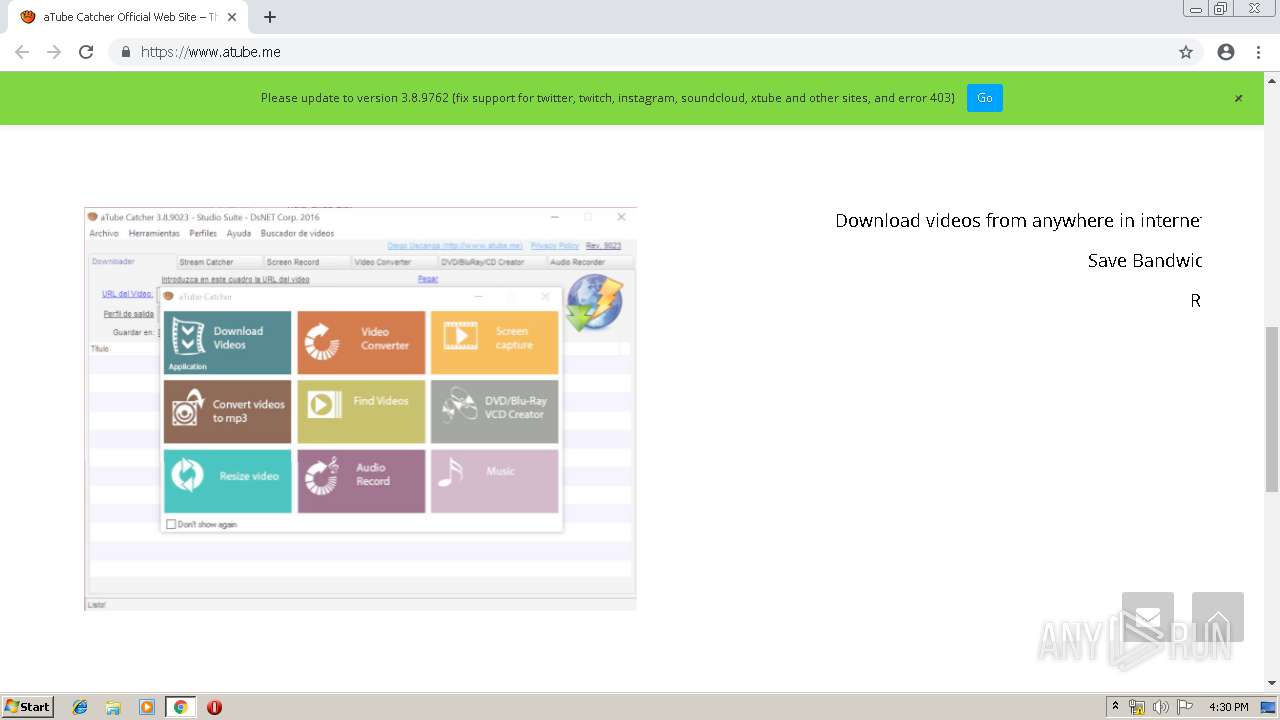The height and width of the screenshot is (720, 1280).
Task: Open the network status tray icon
Action: click(1137, 707)
